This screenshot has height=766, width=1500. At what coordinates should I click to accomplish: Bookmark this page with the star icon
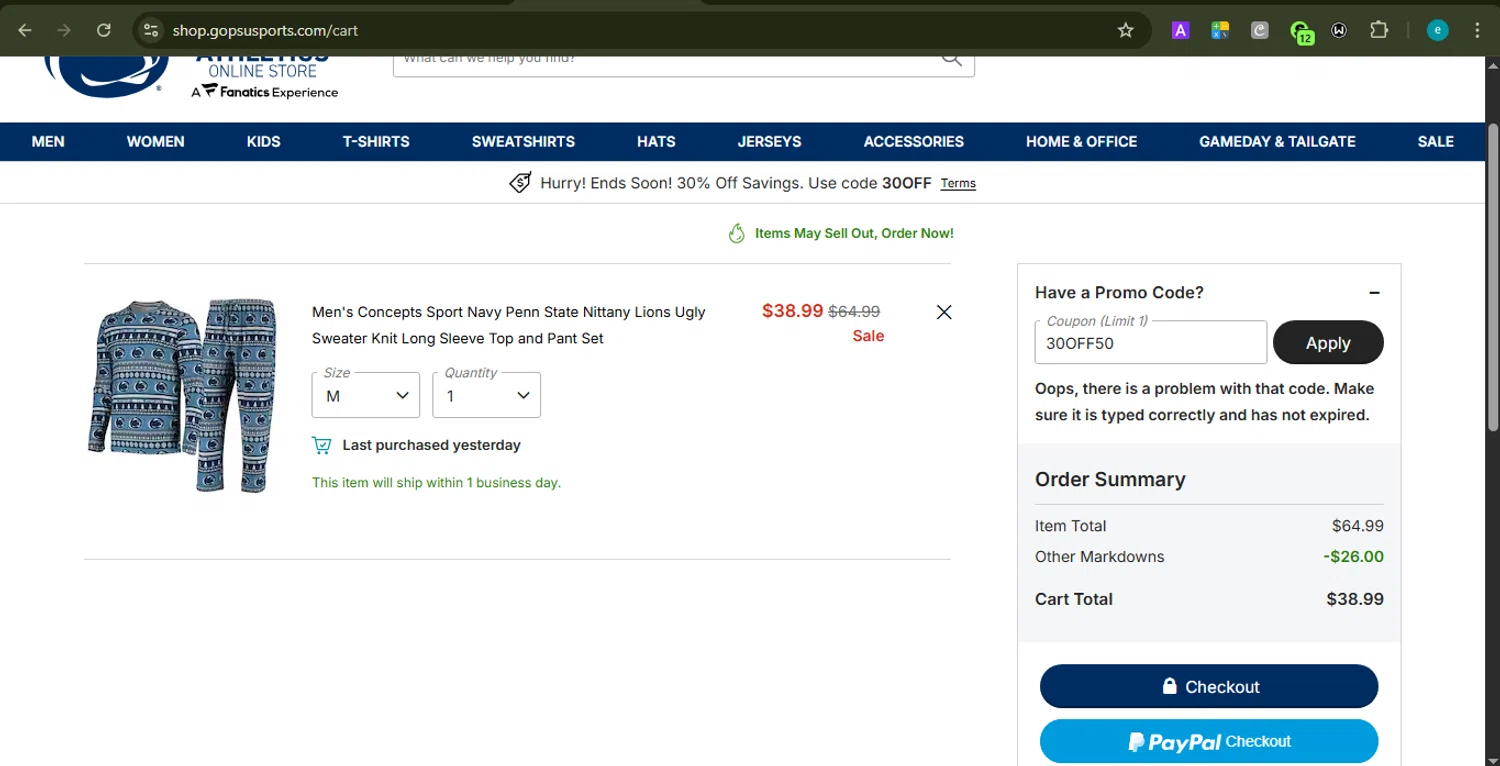pos(1125,30)
